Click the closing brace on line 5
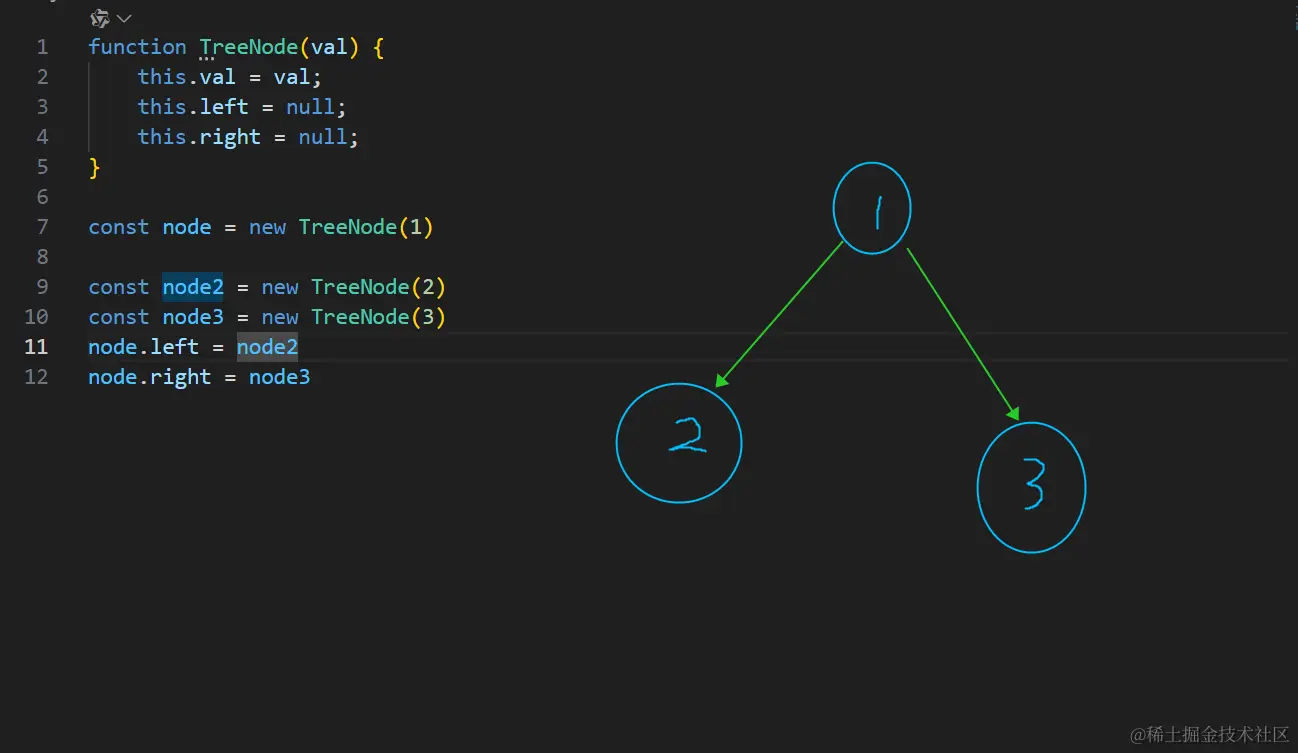This screenshot has height=753, width=1298. click(x=94, y=167)
